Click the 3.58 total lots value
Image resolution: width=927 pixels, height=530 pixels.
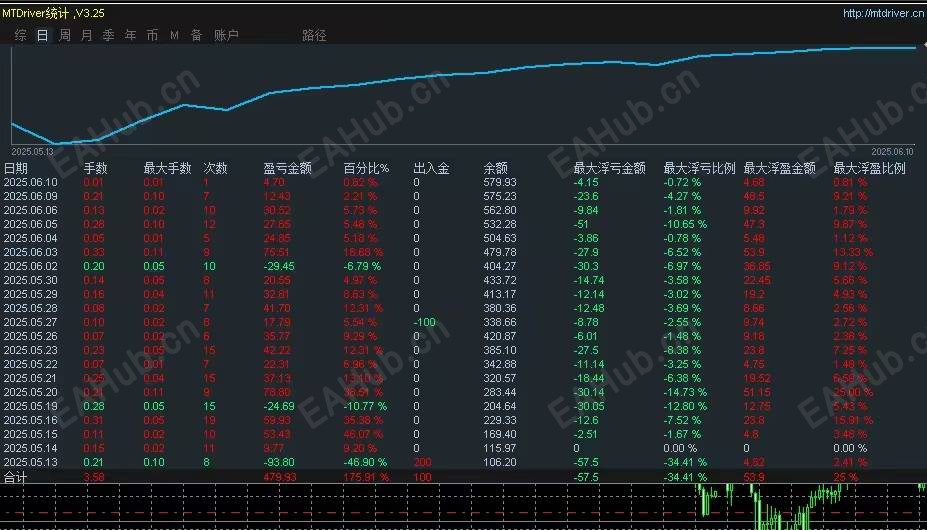click(95, 477)
